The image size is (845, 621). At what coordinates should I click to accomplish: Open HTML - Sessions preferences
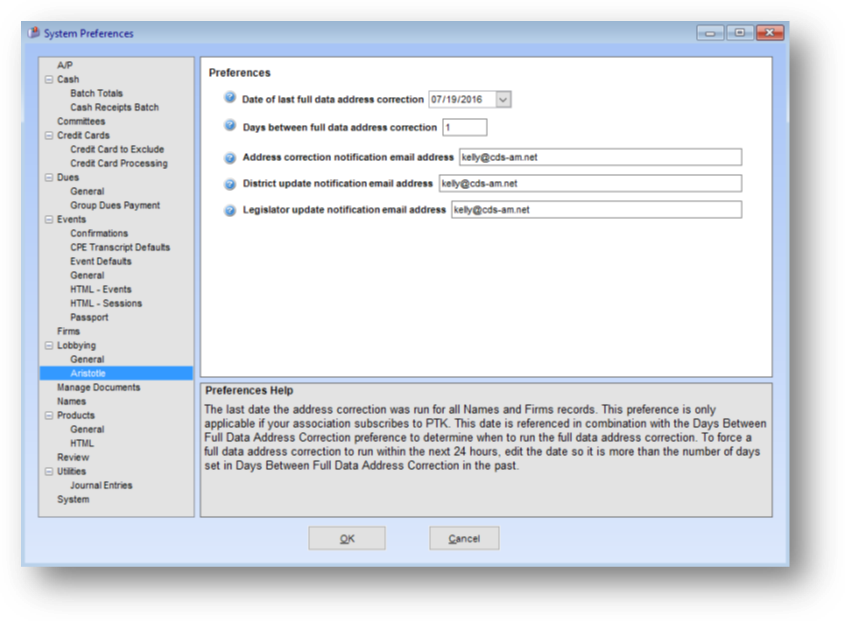[x=106, y=303]
